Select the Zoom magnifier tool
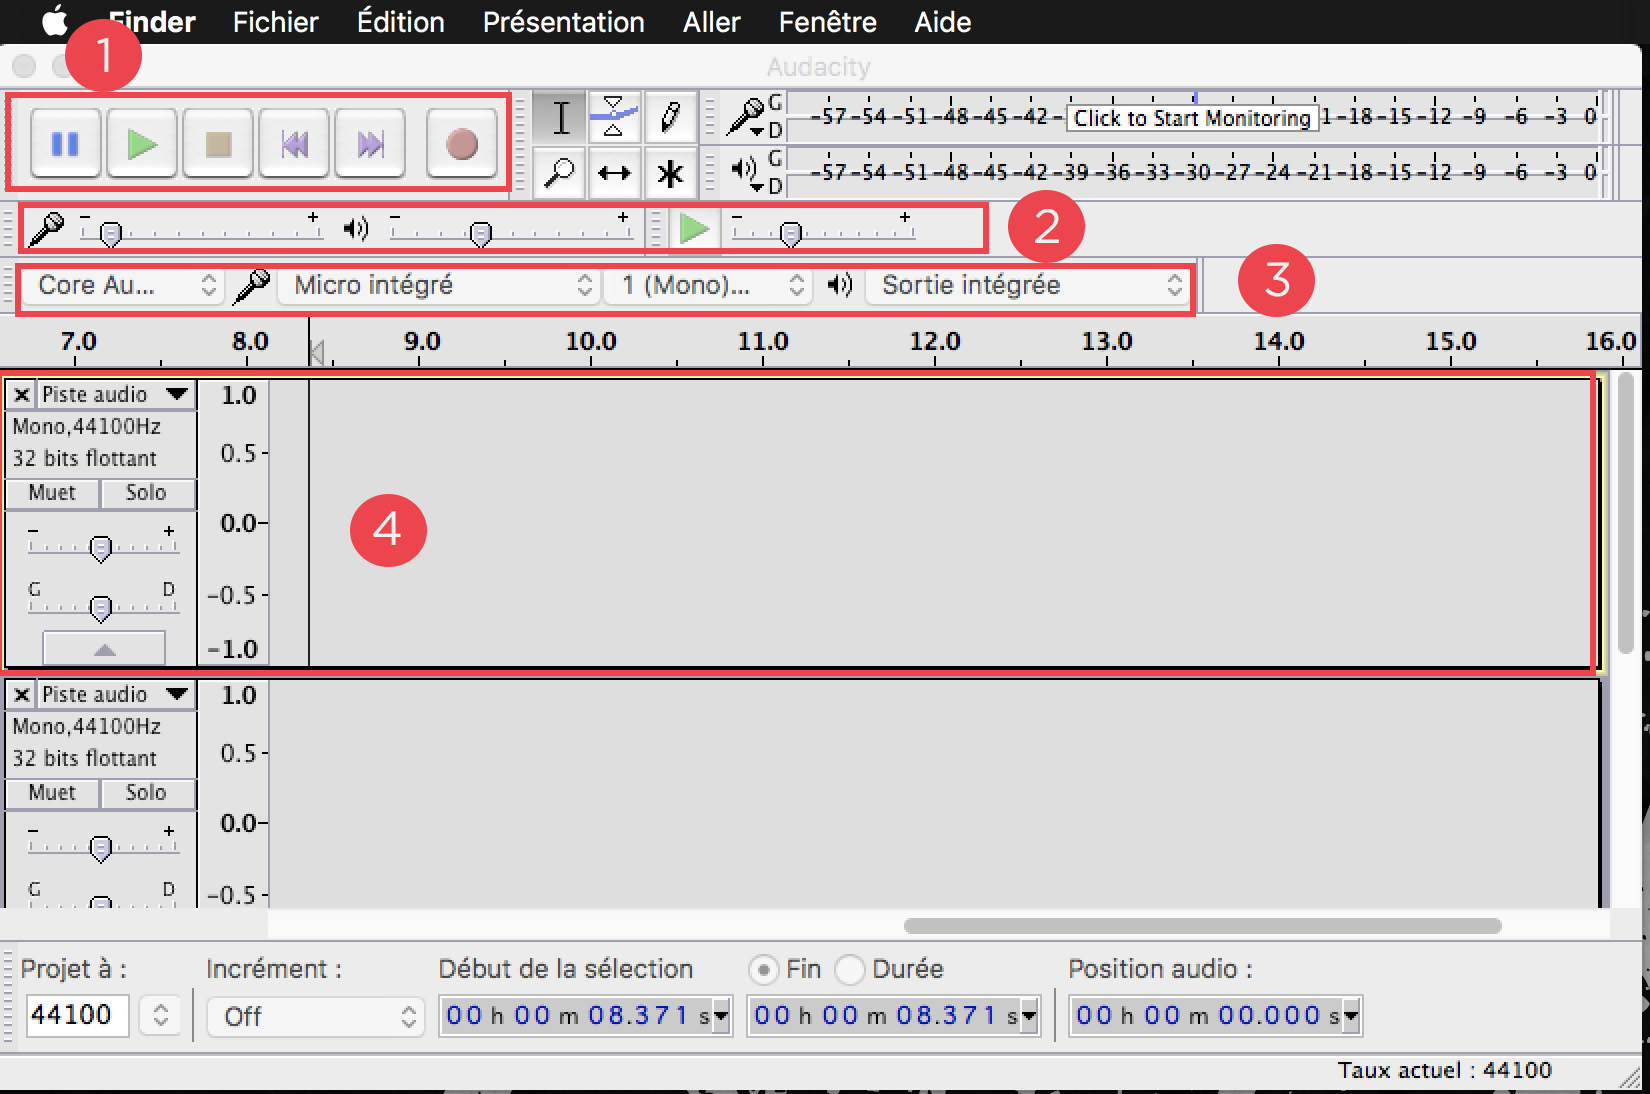The height and width of the screenshot is (1094, 1650). (561, 173)
